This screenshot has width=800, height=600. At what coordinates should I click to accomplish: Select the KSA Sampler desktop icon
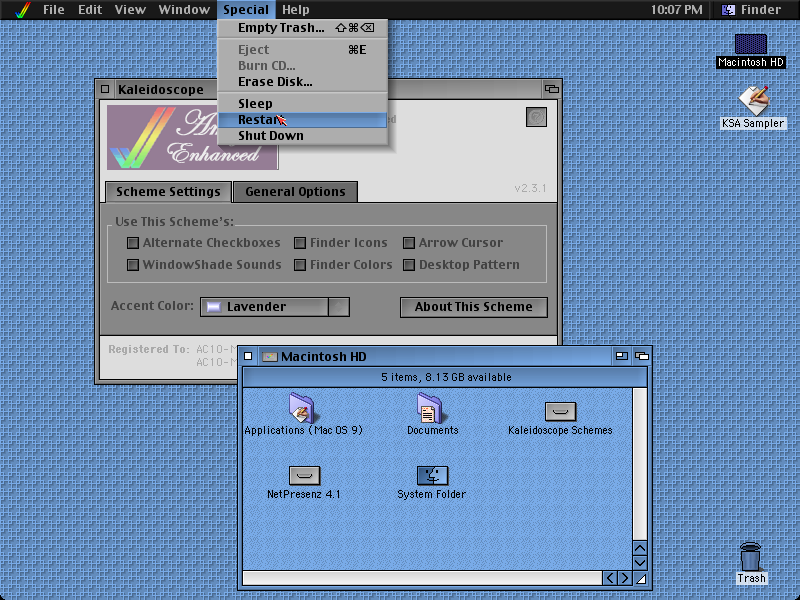click(x=753, y=101)
